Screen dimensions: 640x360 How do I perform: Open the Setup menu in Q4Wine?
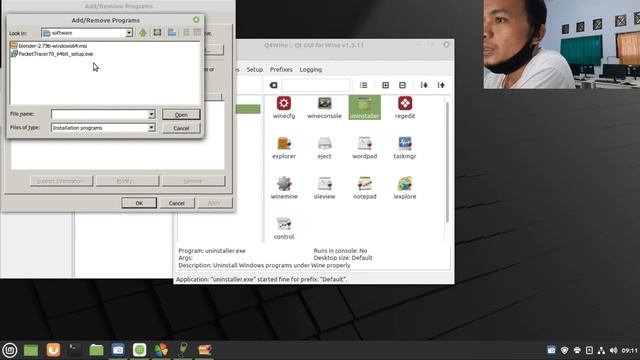(254, 69)
